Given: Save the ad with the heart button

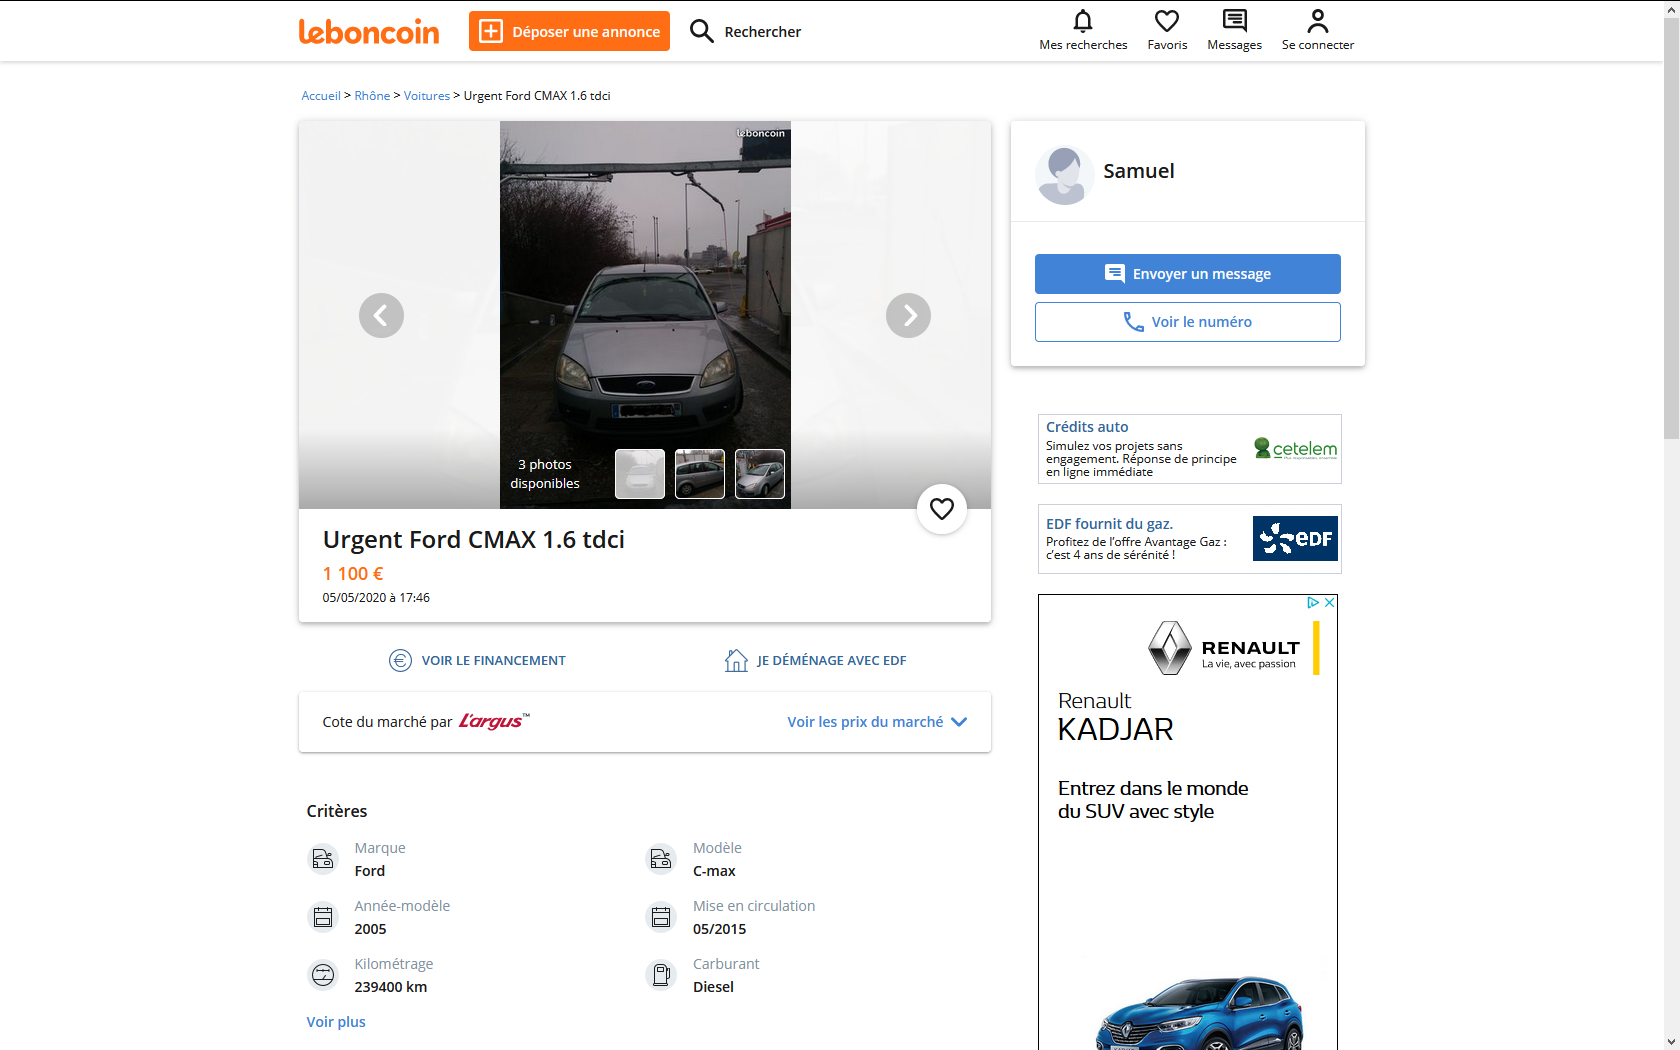Looking at the screenshot, I should pos(942,509).
